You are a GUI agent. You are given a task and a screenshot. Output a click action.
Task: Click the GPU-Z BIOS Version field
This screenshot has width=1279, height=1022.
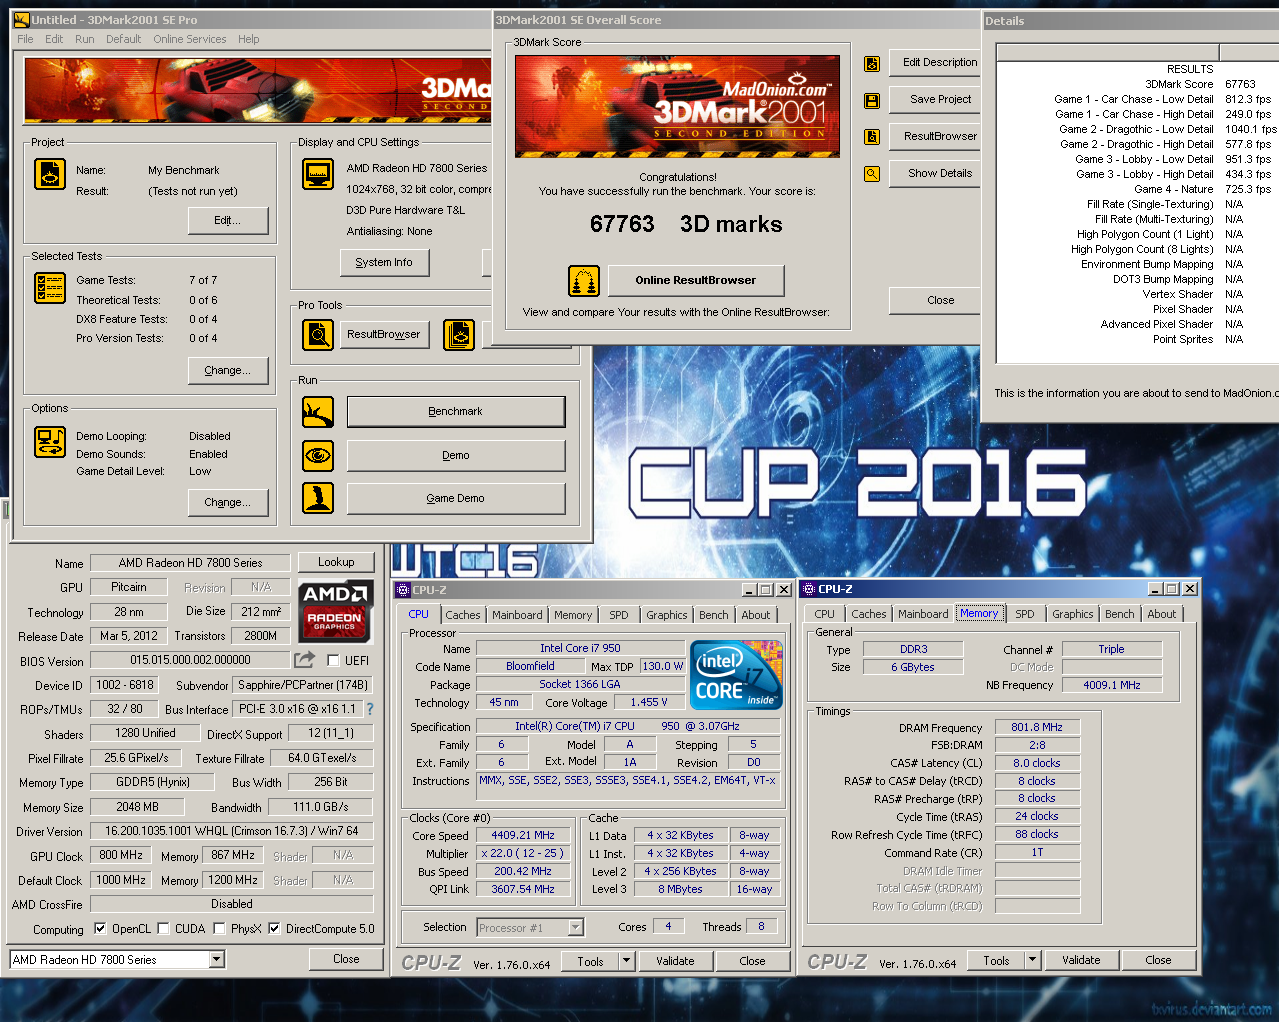[x=190, y=660]
